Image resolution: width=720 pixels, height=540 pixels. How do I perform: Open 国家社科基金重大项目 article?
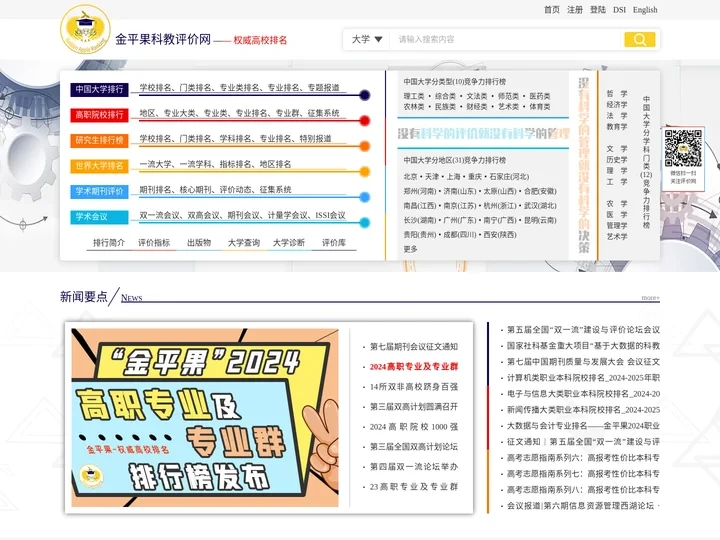click(583, 346)
